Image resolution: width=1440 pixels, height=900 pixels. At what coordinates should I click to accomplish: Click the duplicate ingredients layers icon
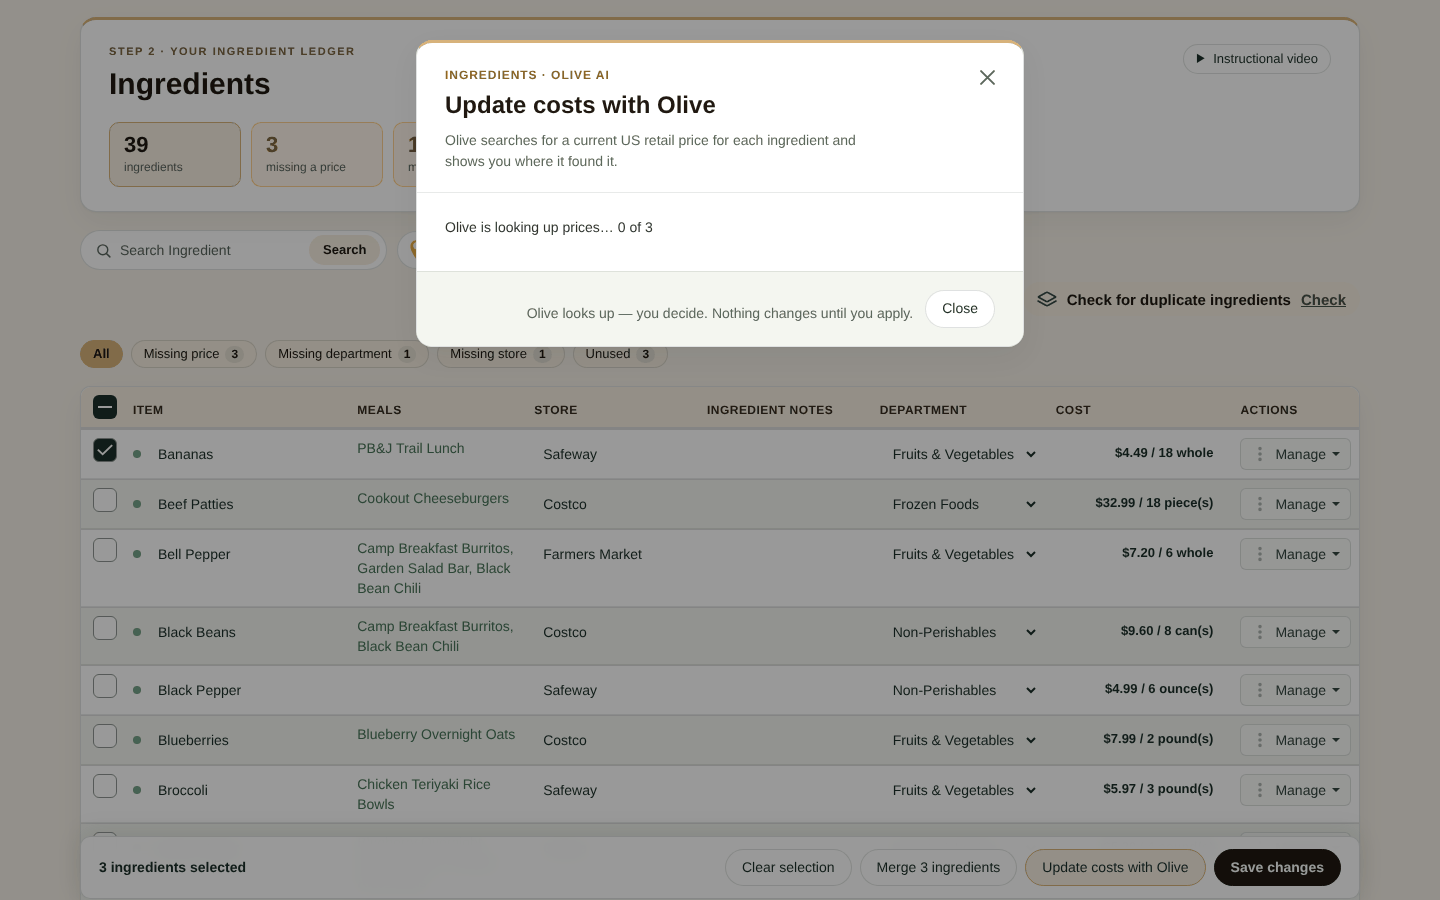[x=1047, y=299]
